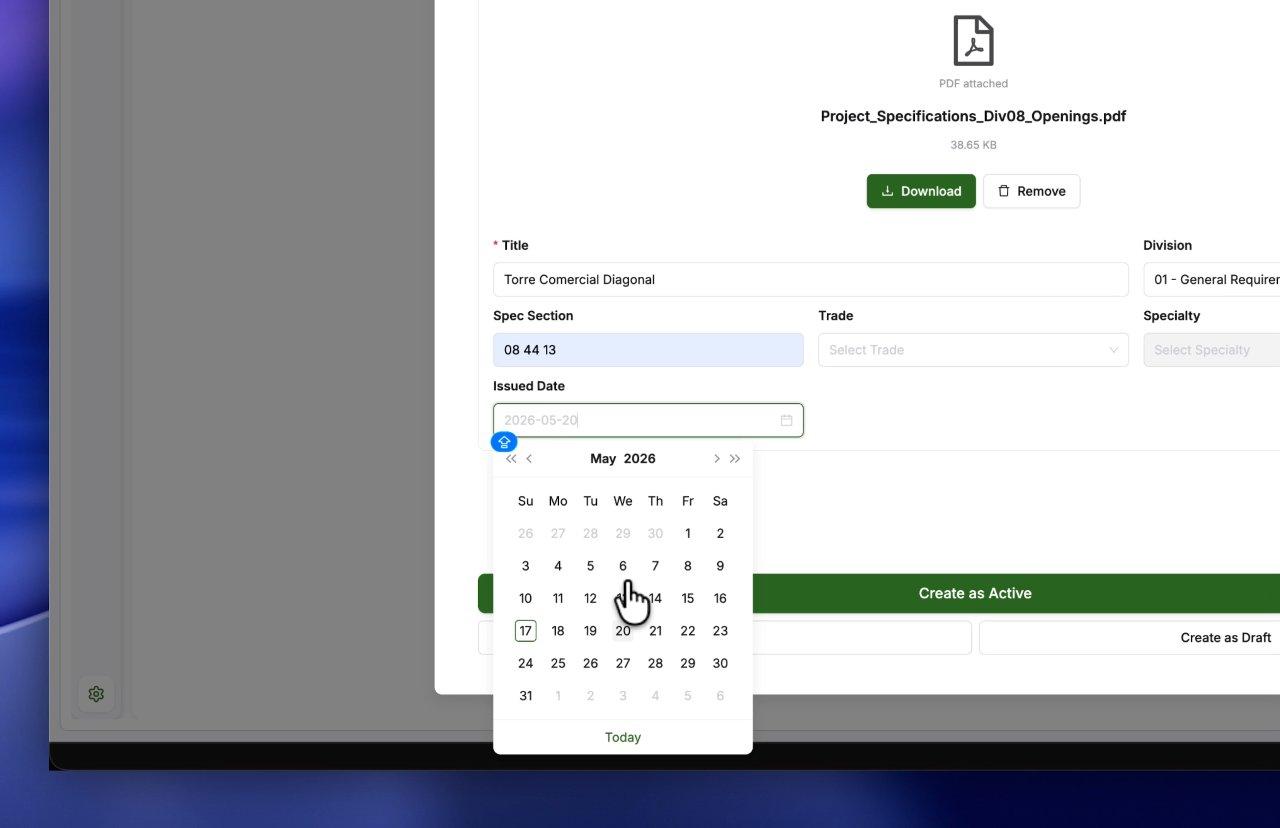The image size is (1280, 828).
Task: Open the disabled Specialty dropdown
Action: pos(1211,350)
